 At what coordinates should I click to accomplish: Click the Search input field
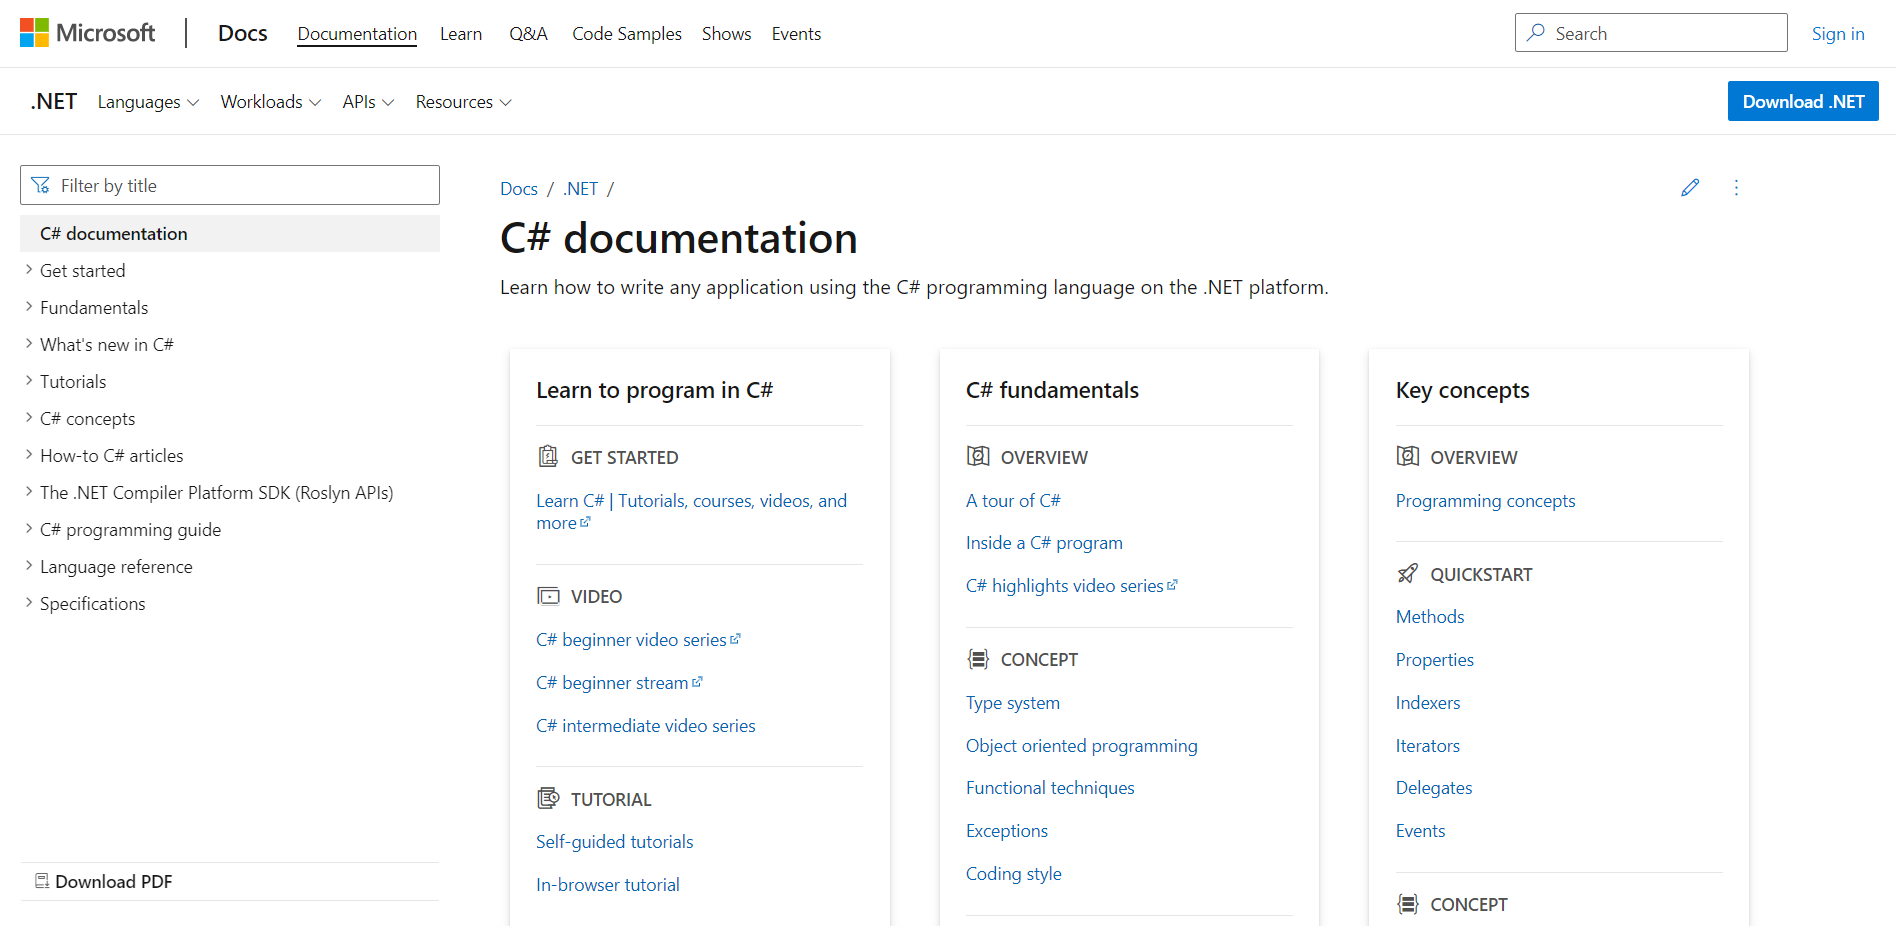pyautogui.click(x=1651, y=32)
